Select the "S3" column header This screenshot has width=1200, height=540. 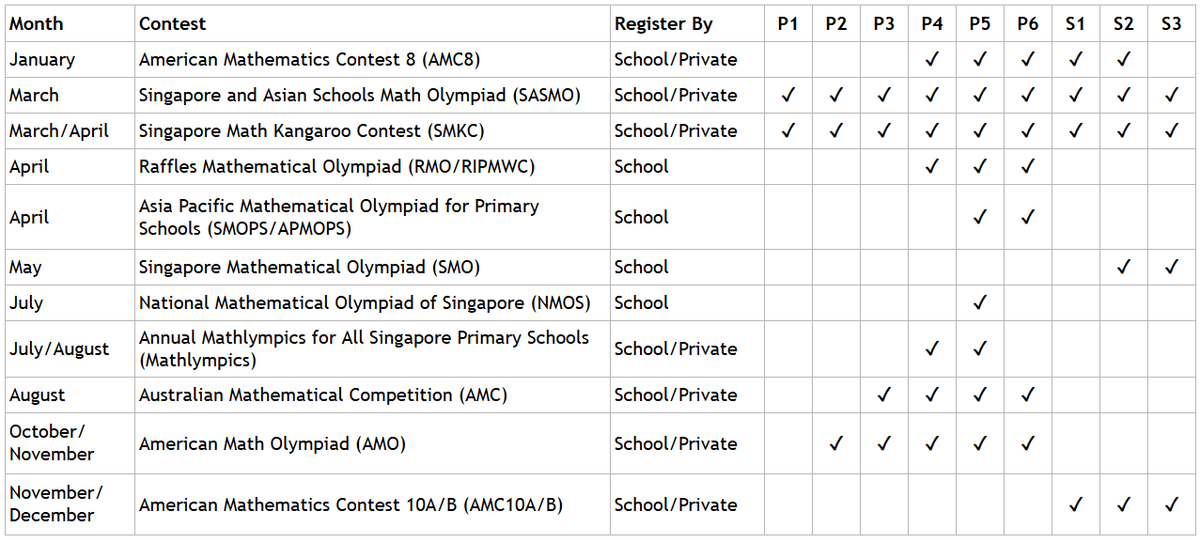1171,24
